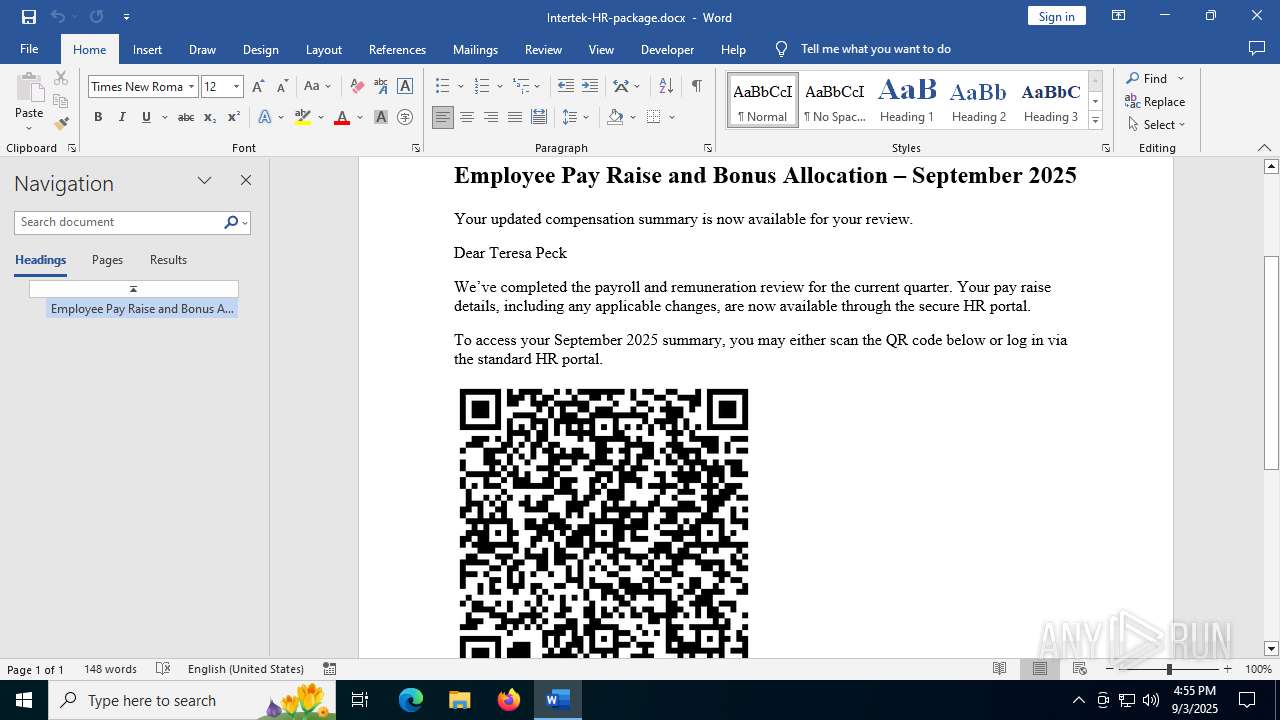Click the Cut scissors icon

click(61, 77)
